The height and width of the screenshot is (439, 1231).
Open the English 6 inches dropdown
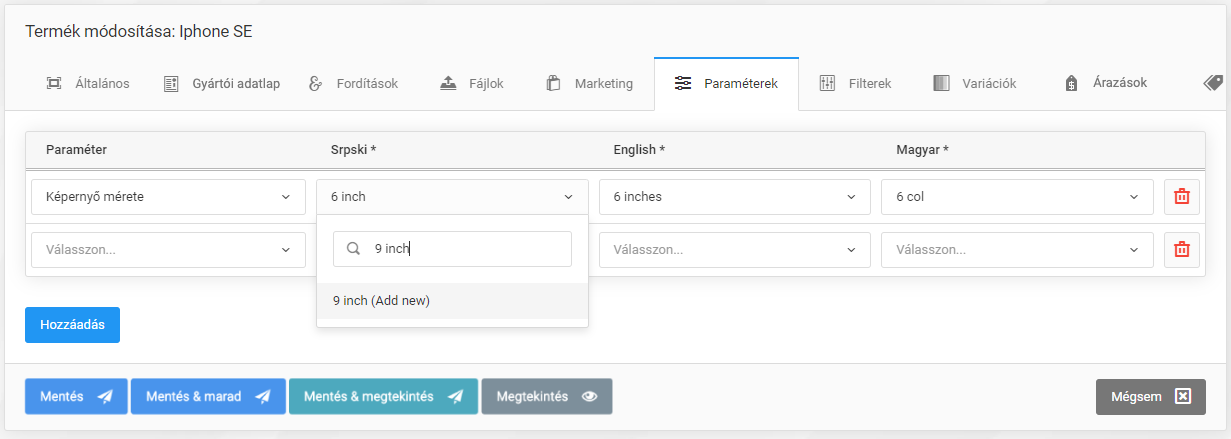(x=735, y=197)
